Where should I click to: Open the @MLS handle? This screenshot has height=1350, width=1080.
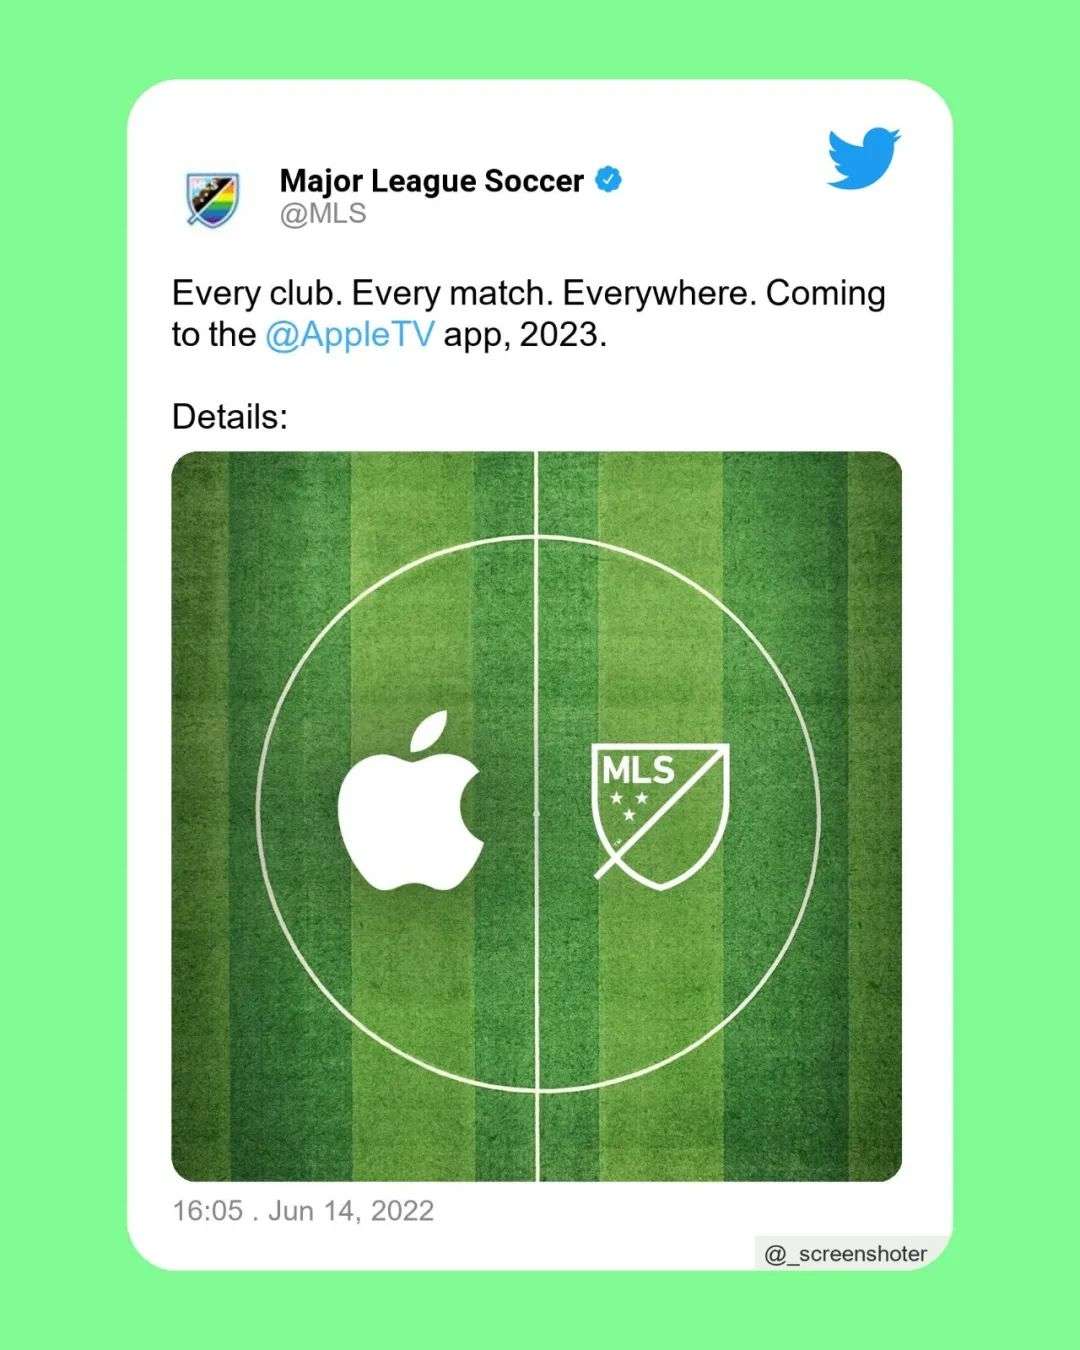coord(323,214)
